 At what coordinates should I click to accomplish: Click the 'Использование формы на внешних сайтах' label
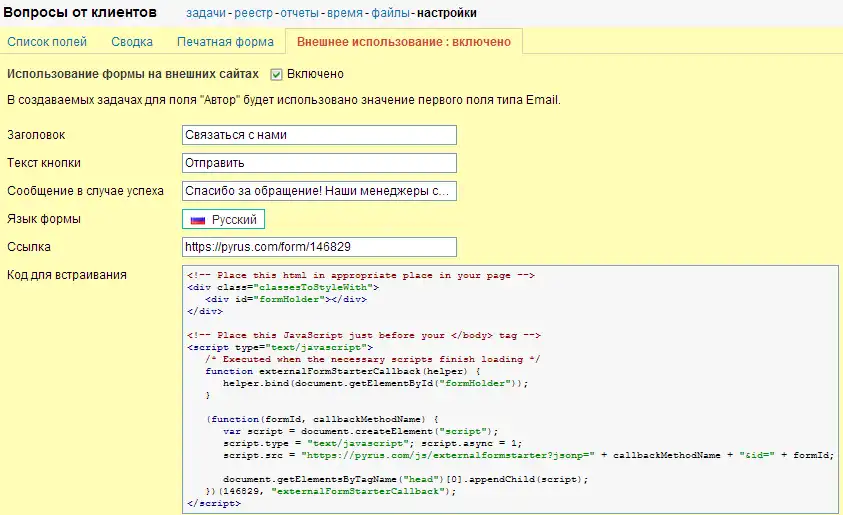coord(133,74)
